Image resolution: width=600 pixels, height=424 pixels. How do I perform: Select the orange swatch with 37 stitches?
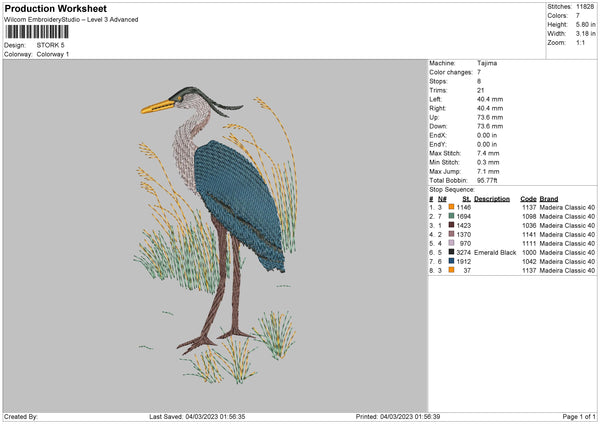(x=453, y=270)
